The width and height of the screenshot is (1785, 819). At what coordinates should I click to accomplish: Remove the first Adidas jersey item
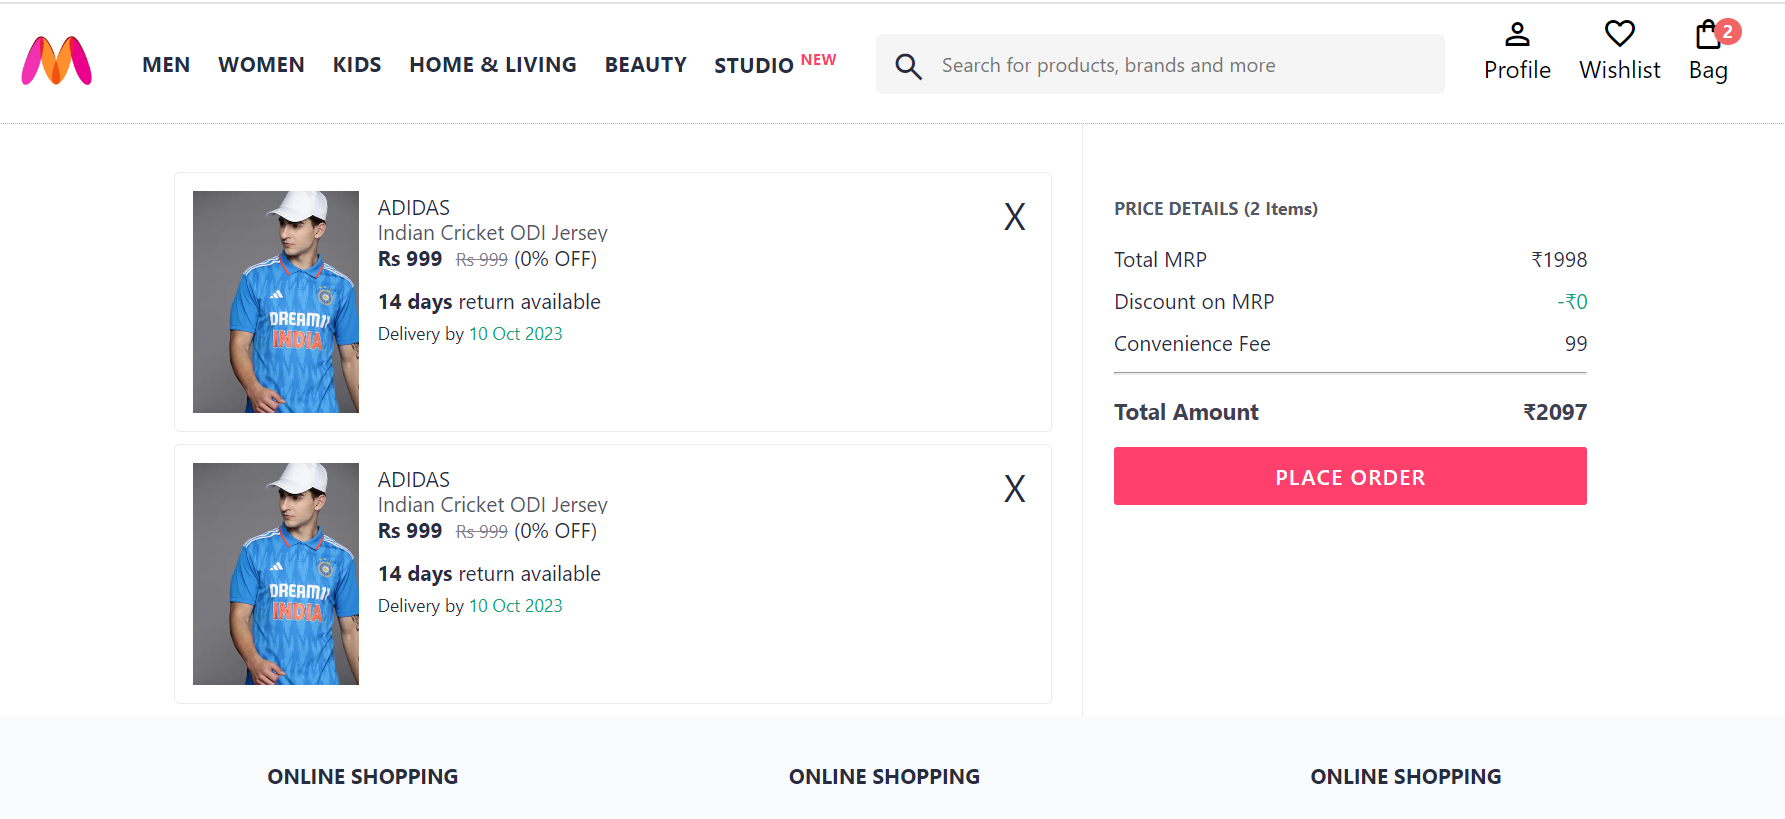(x=1014, y=217)
